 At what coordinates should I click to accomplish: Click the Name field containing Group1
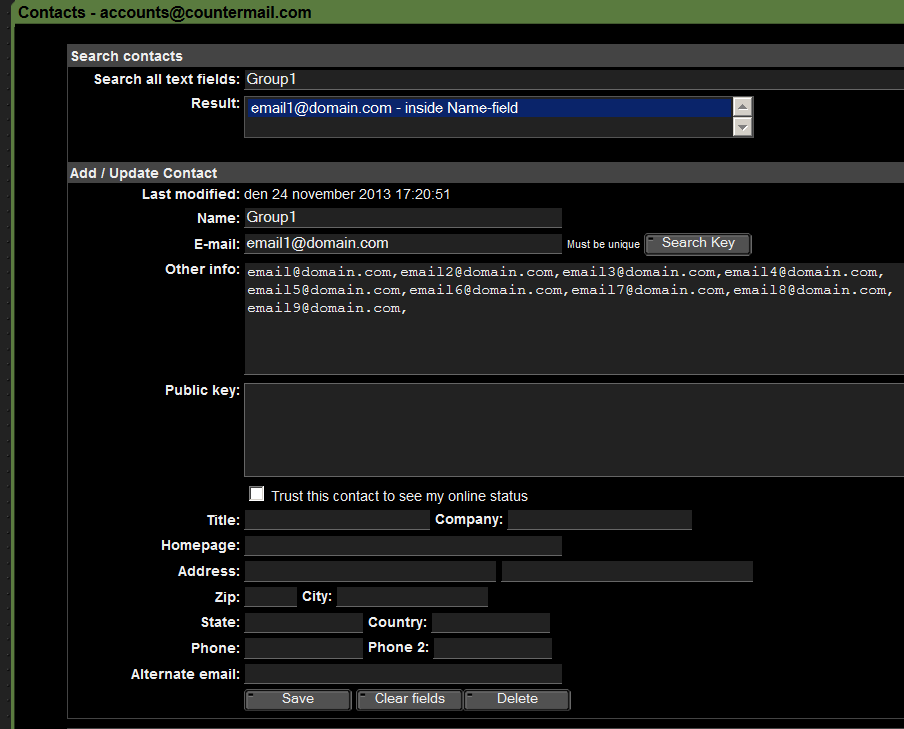point(403,217)
